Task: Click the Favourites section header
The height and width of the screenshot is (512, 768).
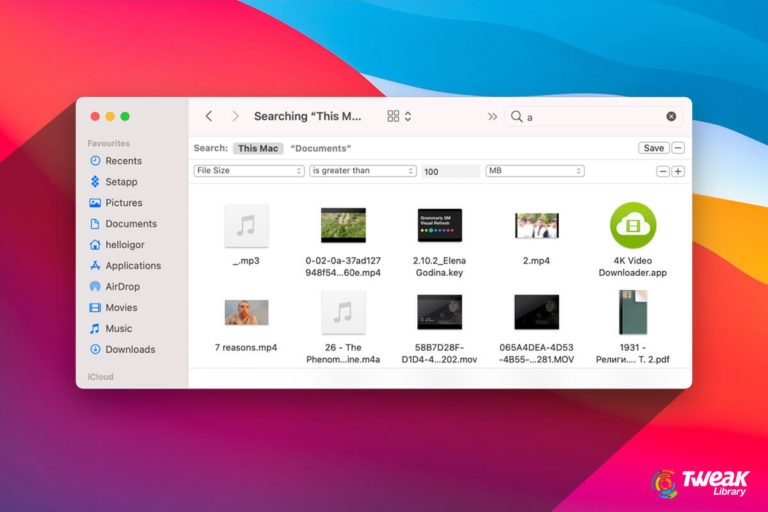Action: tap(109, 143)
